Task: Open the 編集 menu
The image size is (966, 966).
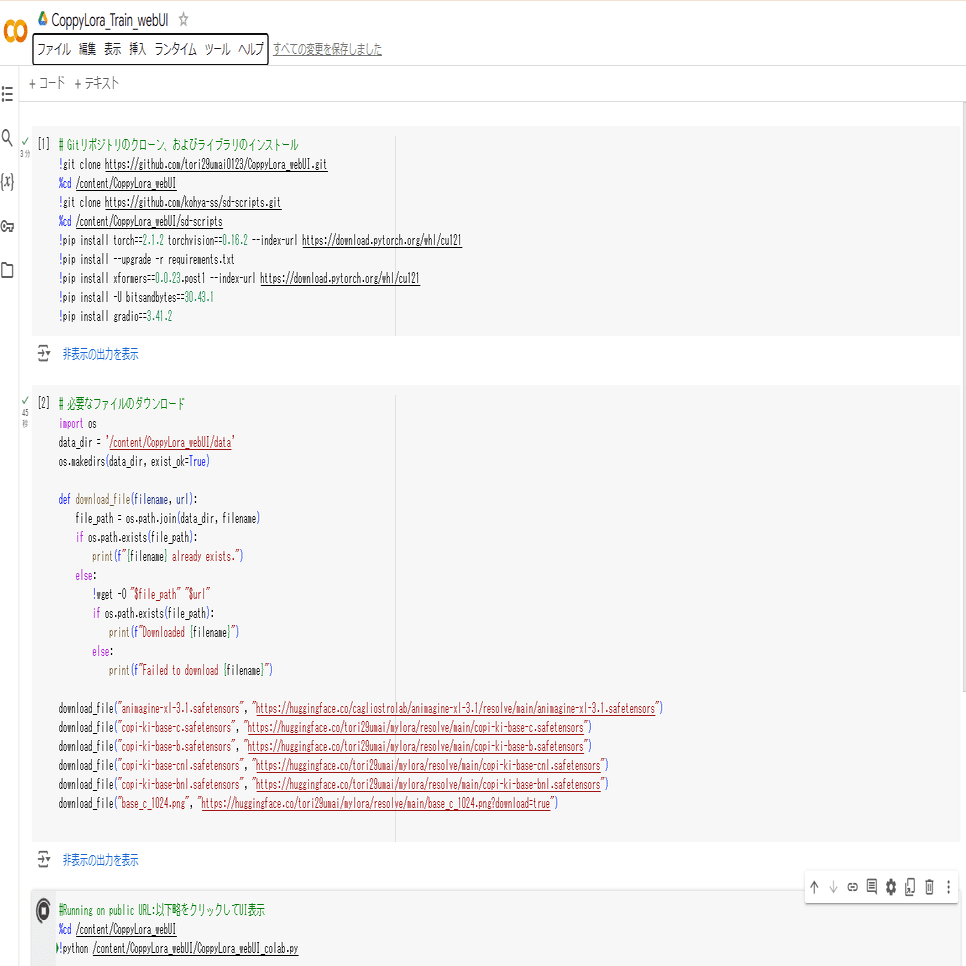Action: 87,49
